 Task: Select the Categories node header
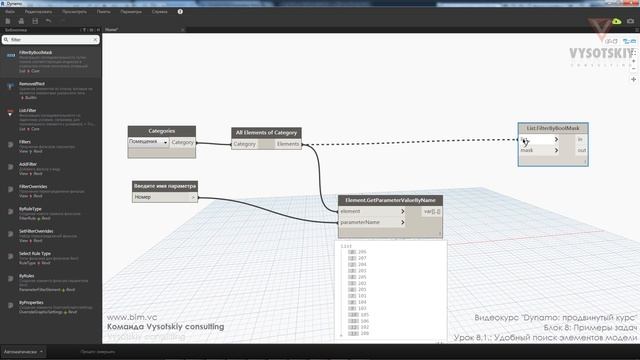(162, 131)
